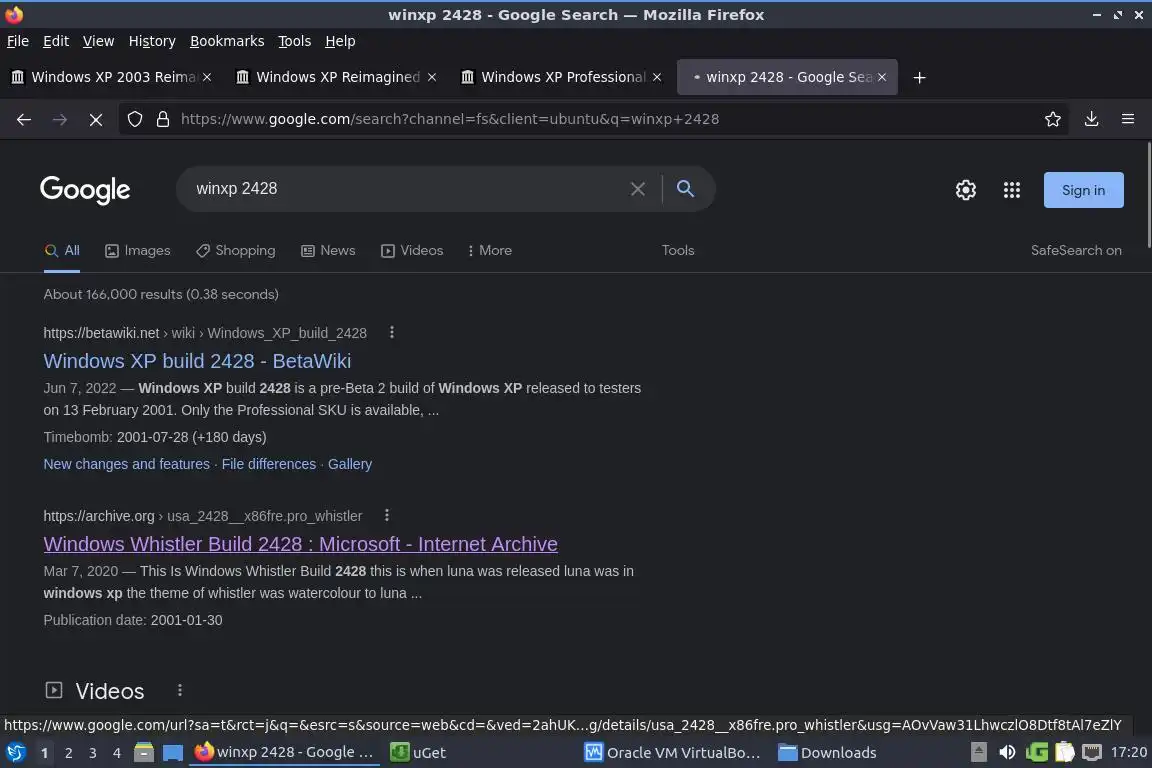Image resolution: width=1152 pixels, height=768 pixels.
Task: Open the Bookmarks menu
Action: 227,41
